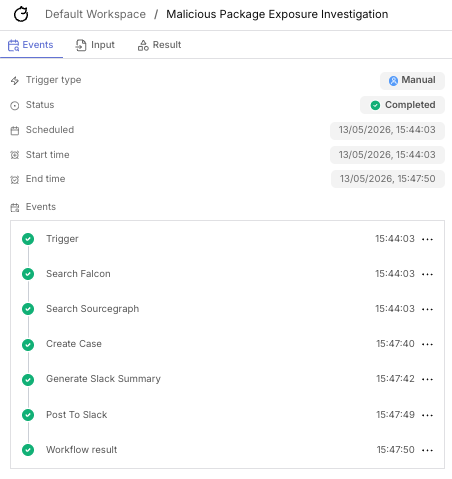
Task: Select the Start time timestamp value
Action: click(x=387, y=155)
